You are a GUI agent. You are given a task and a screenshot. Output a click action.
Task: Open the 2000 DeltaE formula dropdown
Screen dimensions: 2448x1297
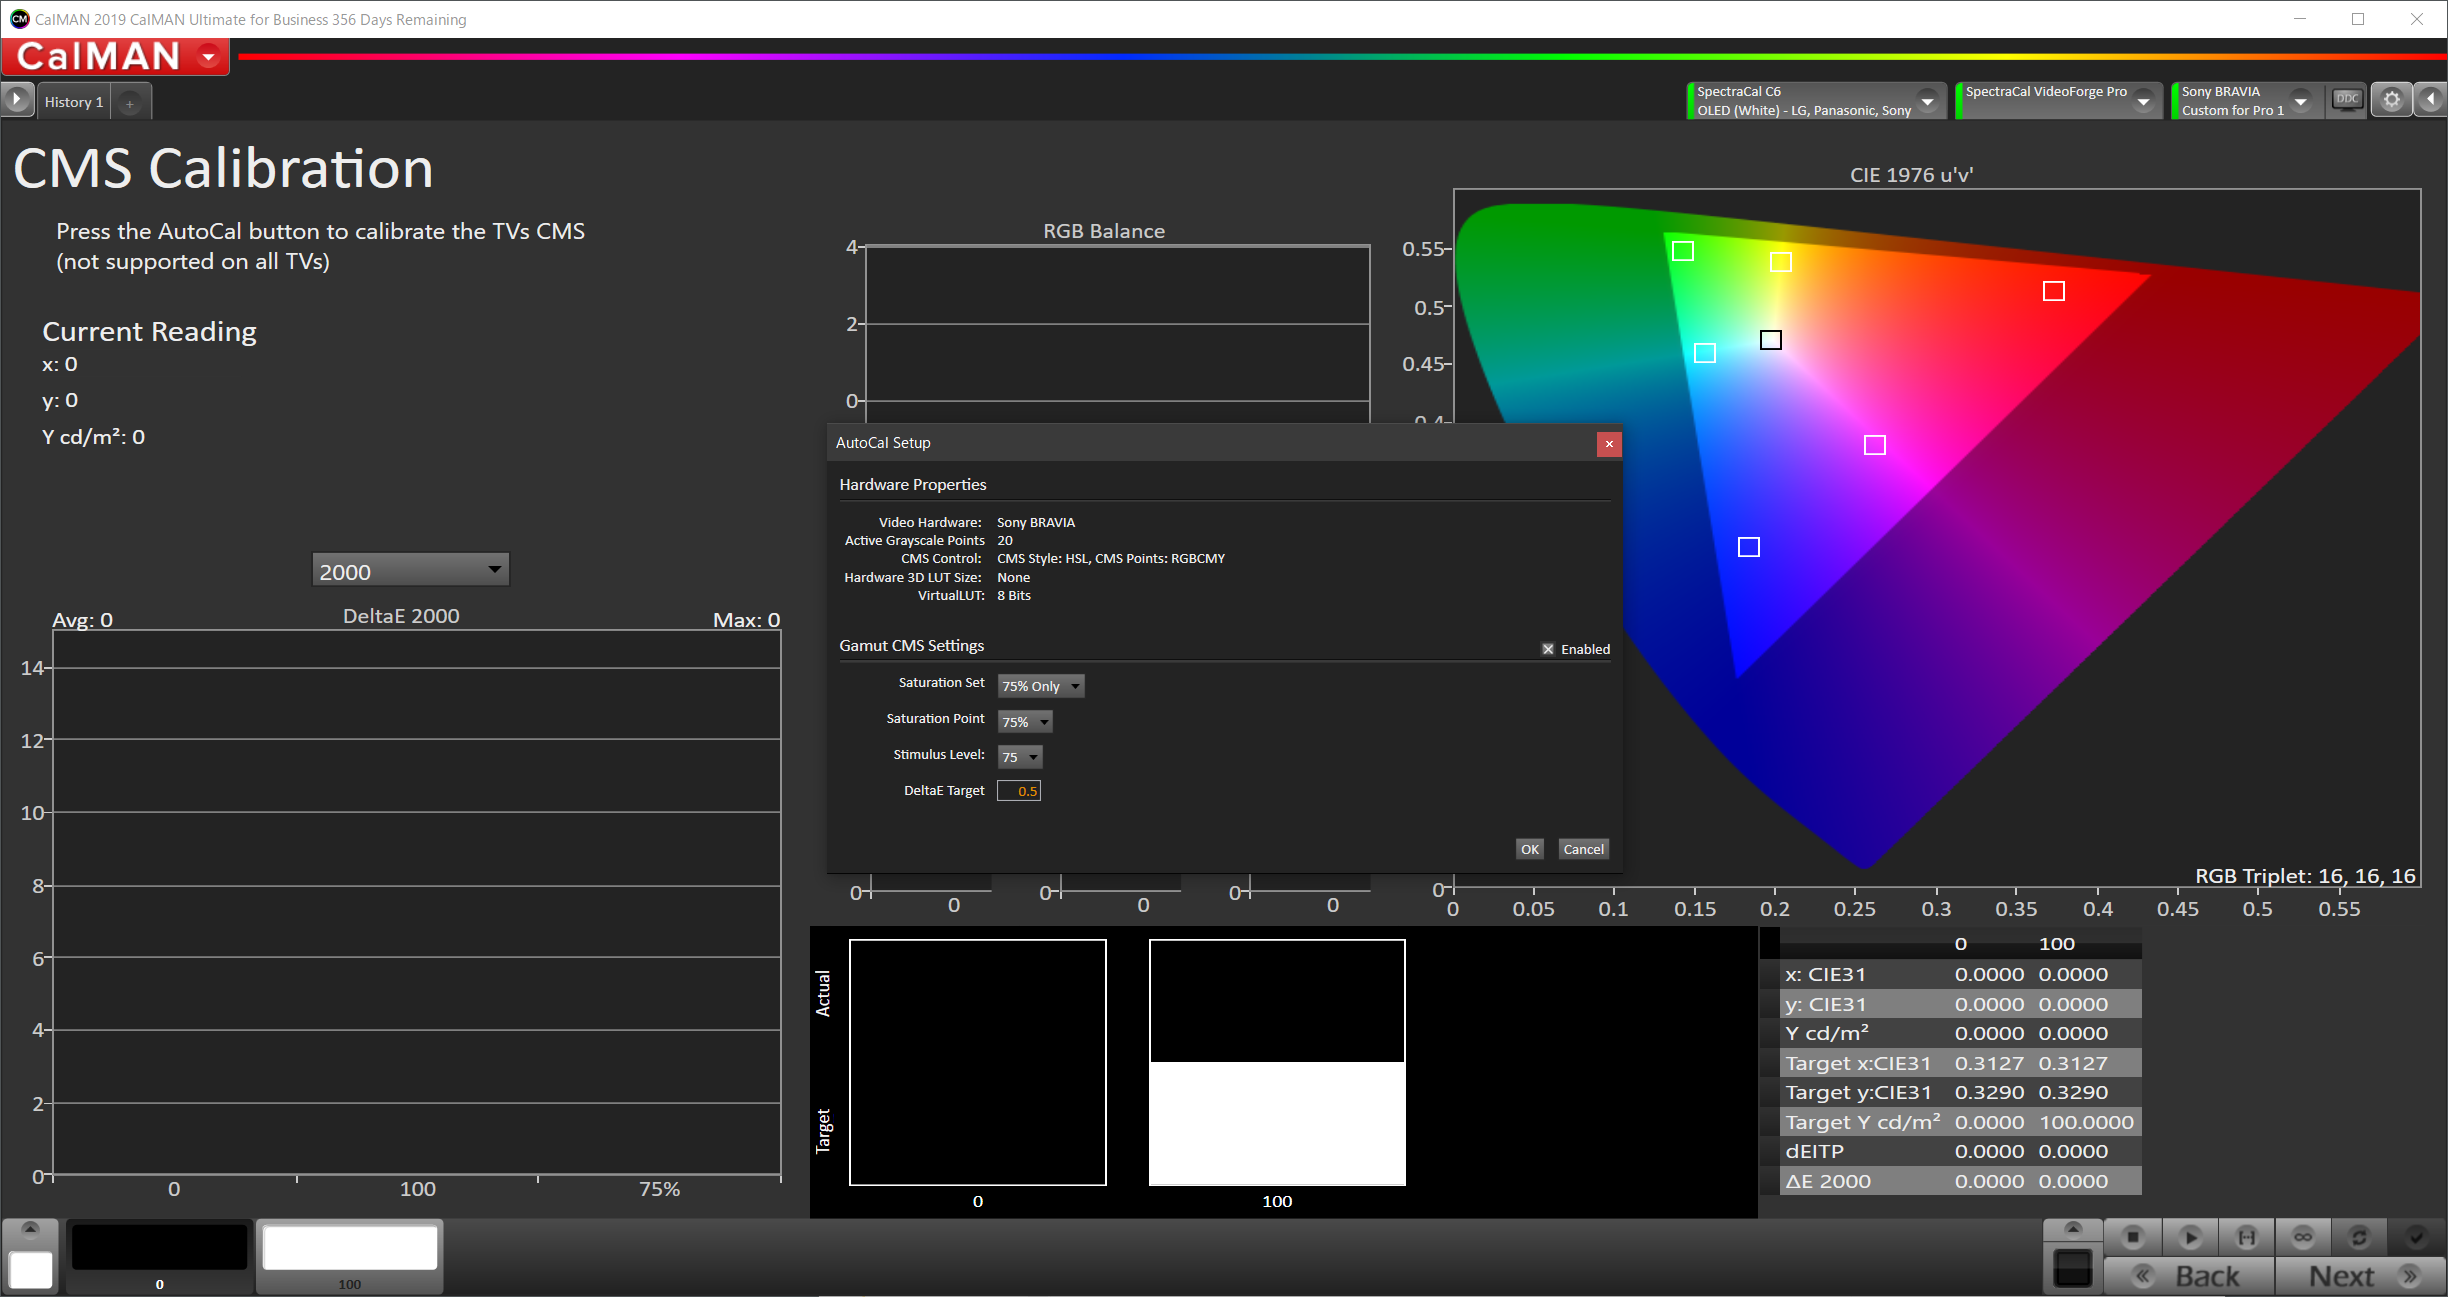(x=410, y=571)
